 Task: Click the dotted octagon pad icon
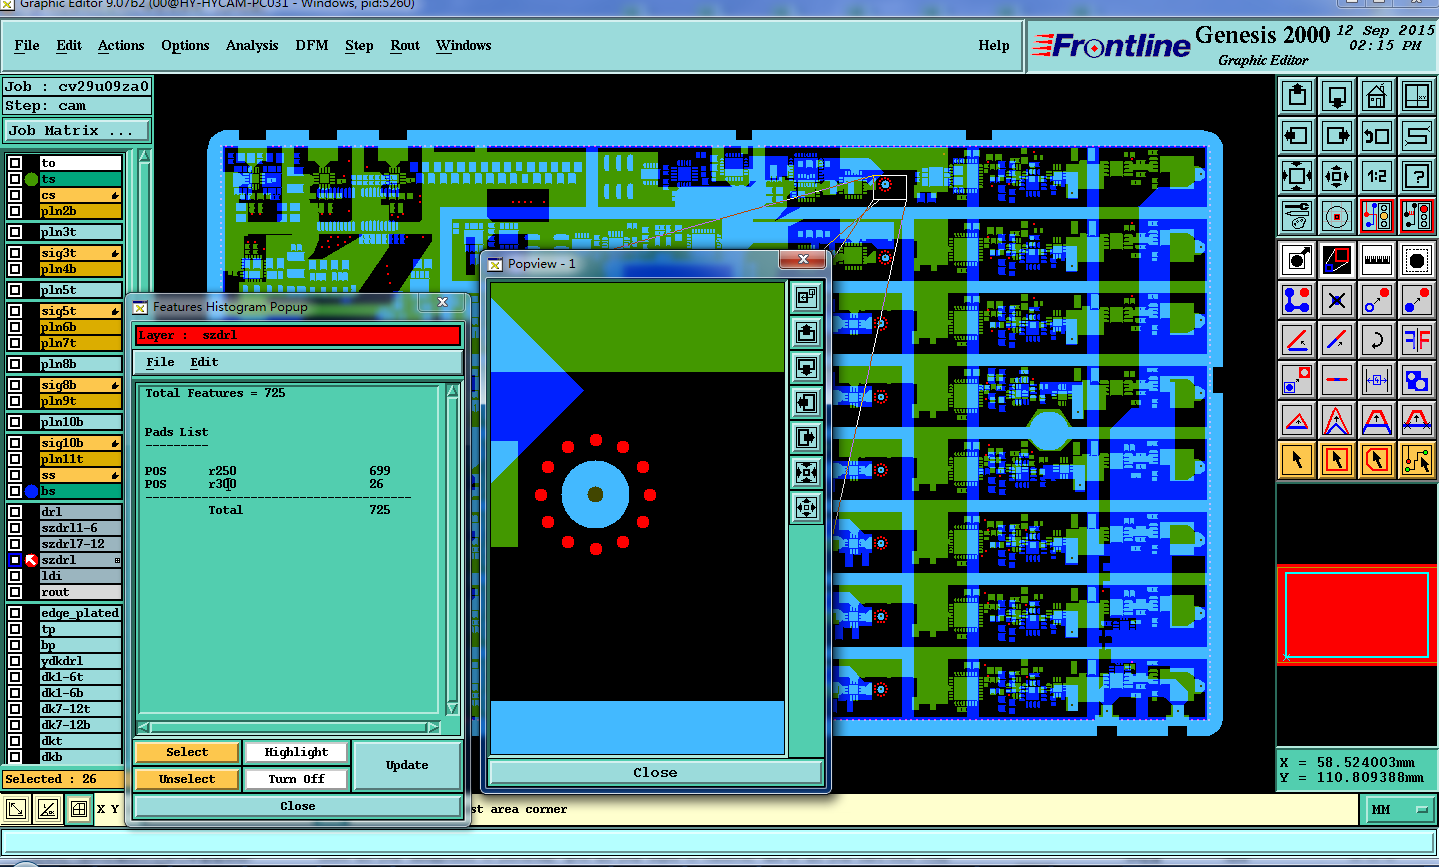pyautogui.click(x=1417, y=260)
